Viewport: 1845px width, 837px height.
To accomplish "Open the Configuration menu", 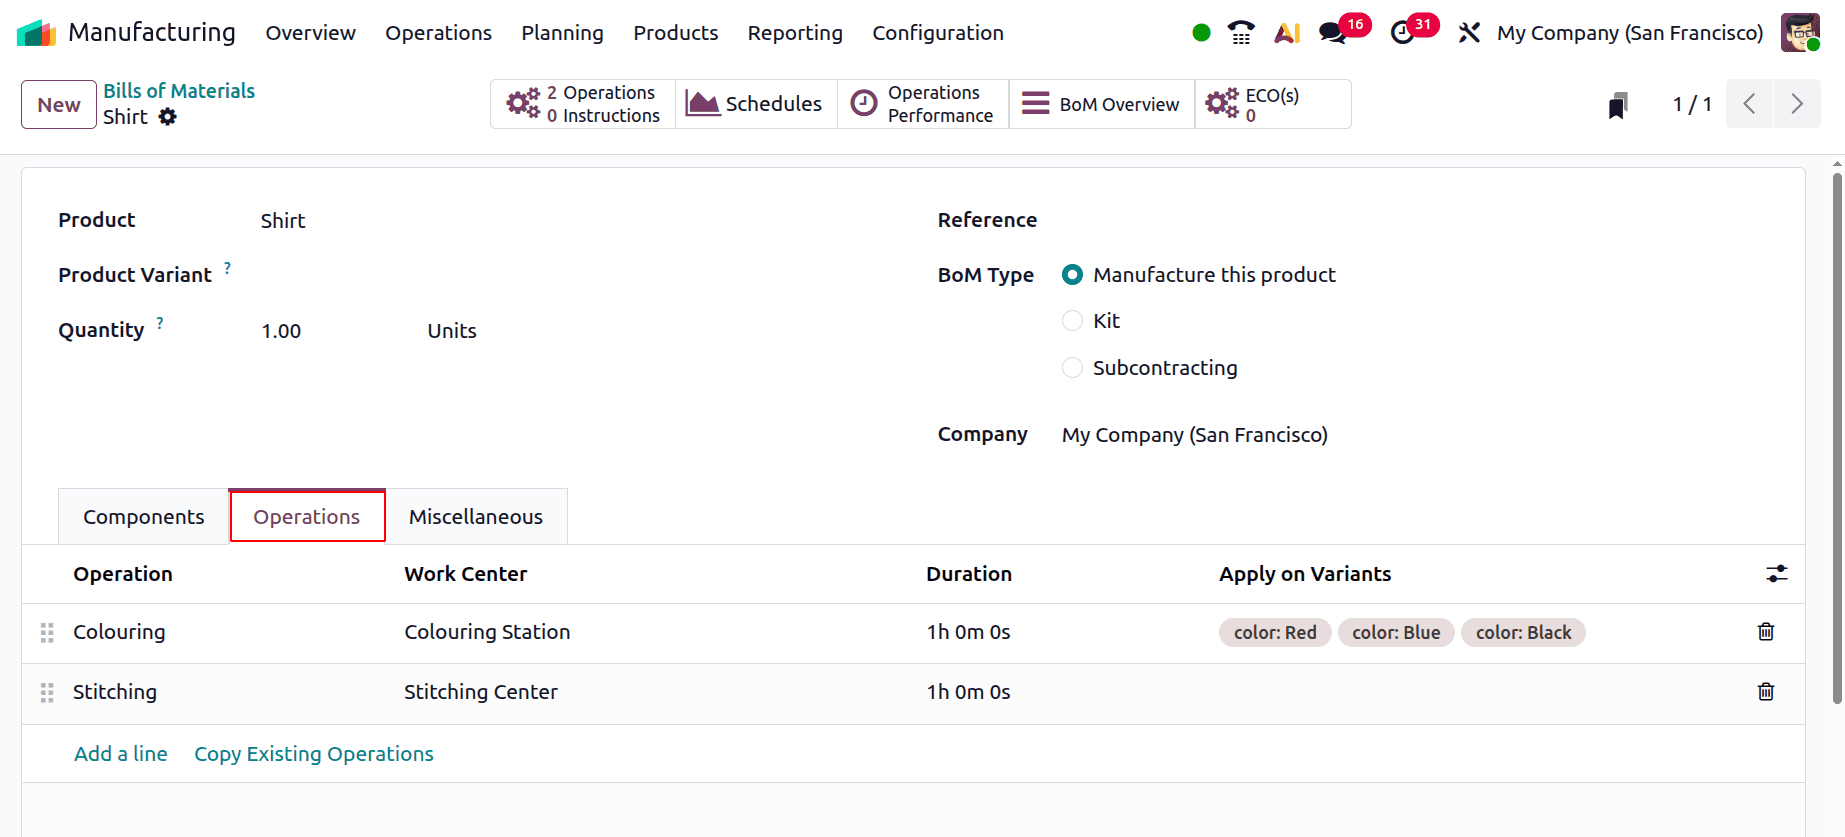I will pos(938,33).
